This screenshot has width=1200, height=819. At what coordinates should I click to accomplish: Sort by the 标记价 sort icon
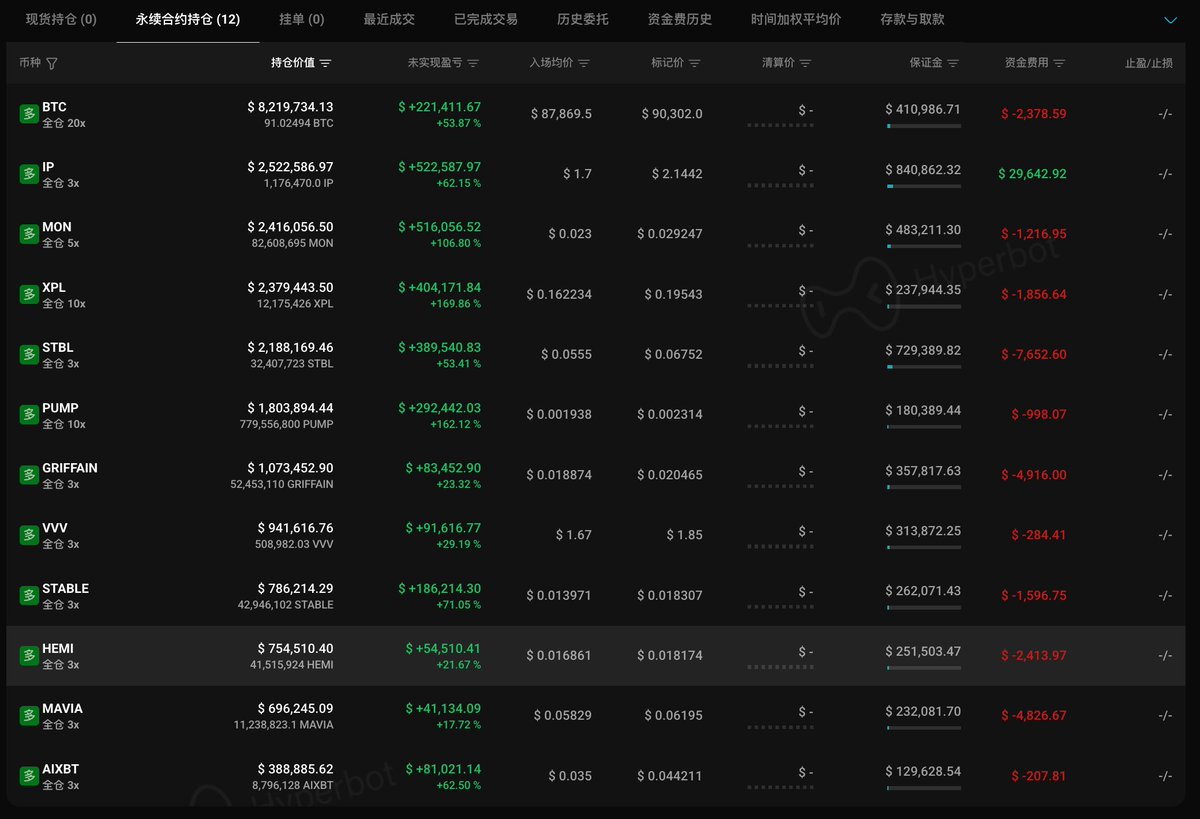(x=694, y=63)
